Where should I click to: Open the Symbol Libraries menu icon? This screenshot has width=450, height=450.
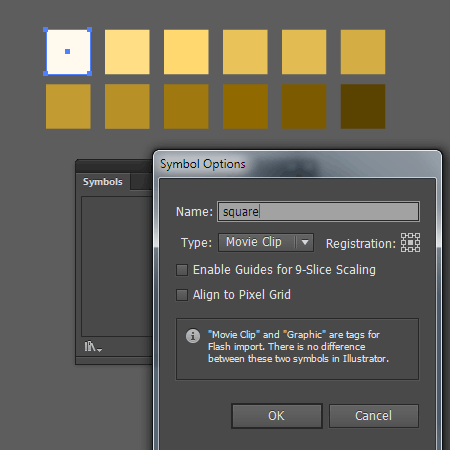(x=93, y=347)
